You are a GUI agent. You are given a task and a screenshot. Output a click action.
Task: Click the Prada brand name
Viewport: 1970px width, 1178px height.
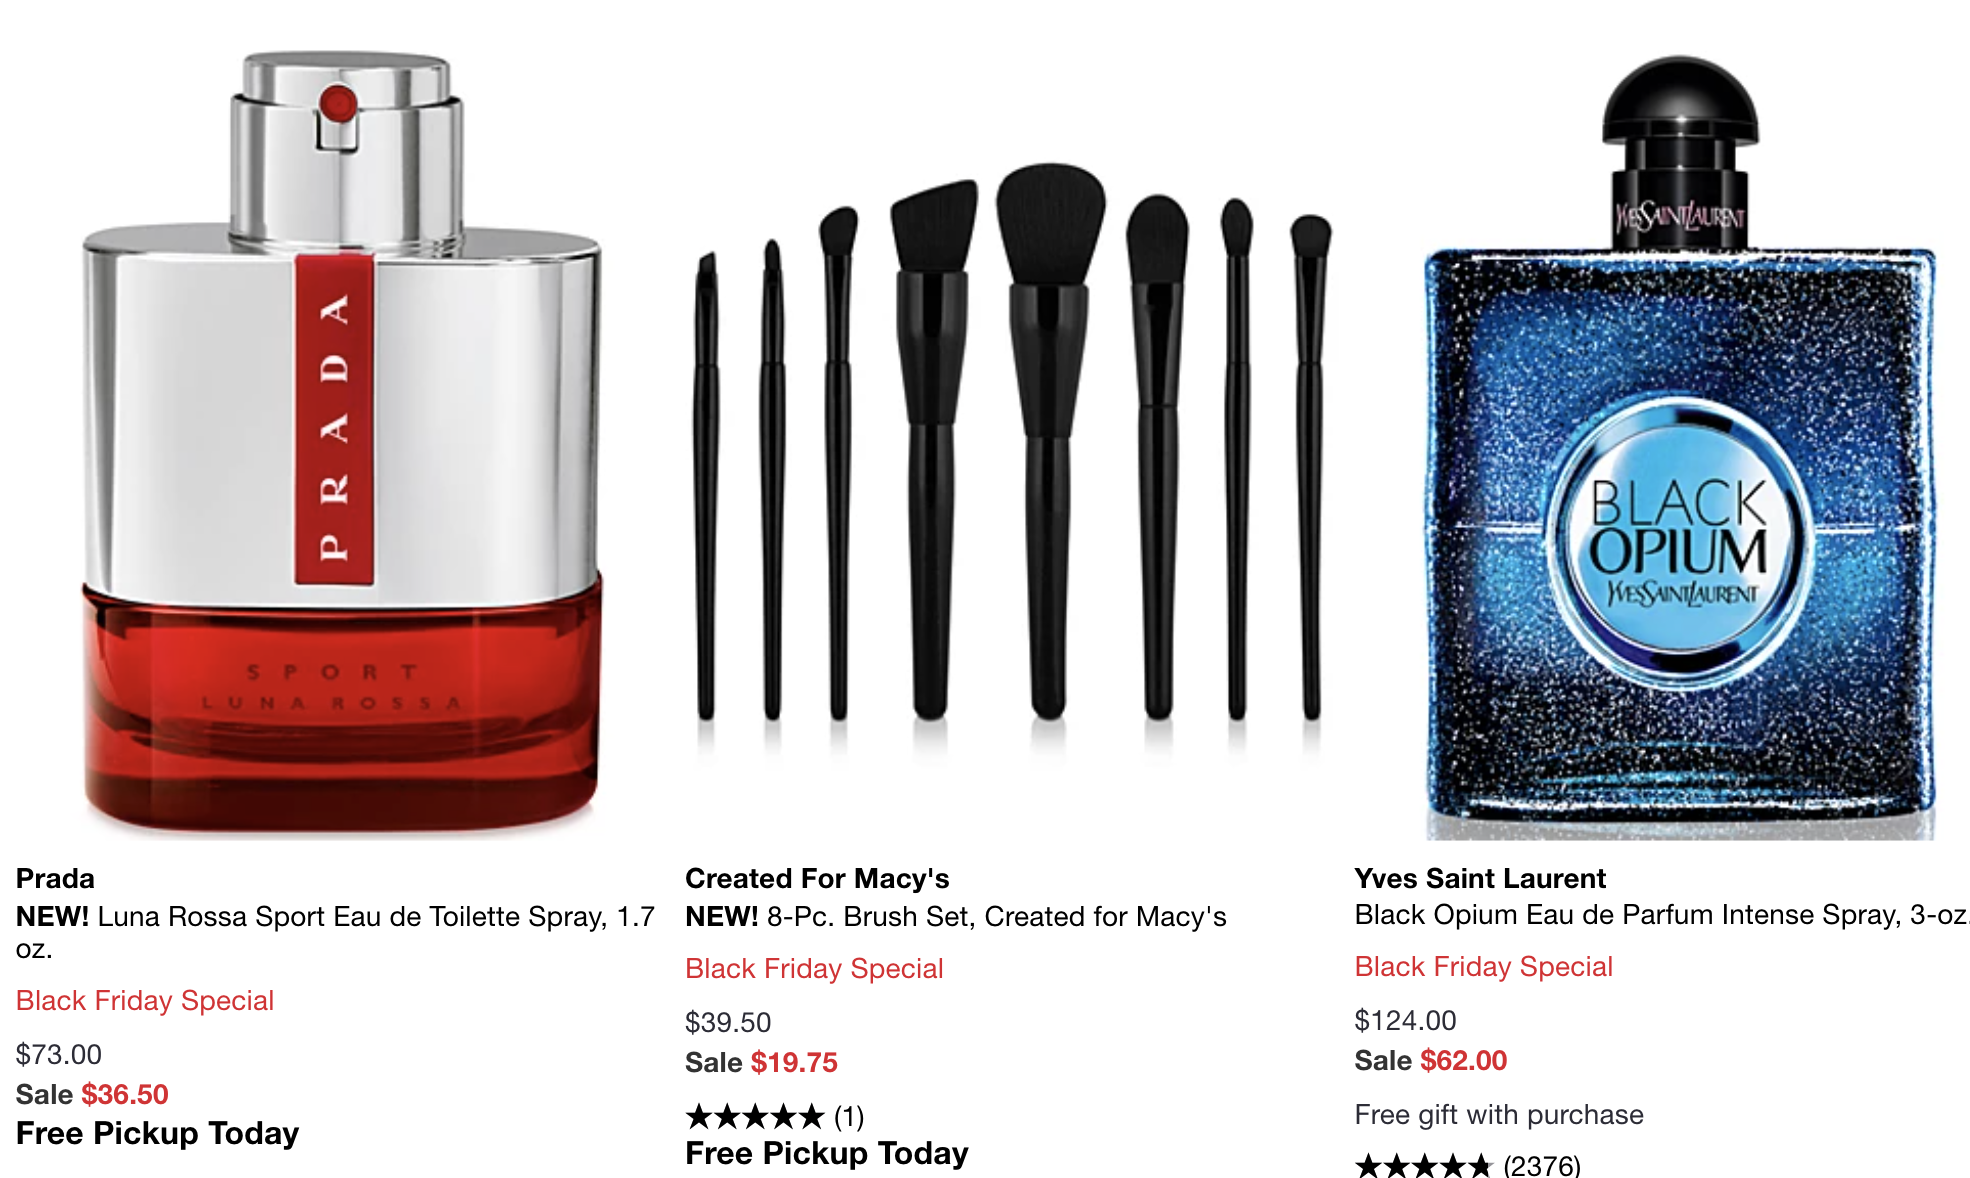[x=55, y=878]
